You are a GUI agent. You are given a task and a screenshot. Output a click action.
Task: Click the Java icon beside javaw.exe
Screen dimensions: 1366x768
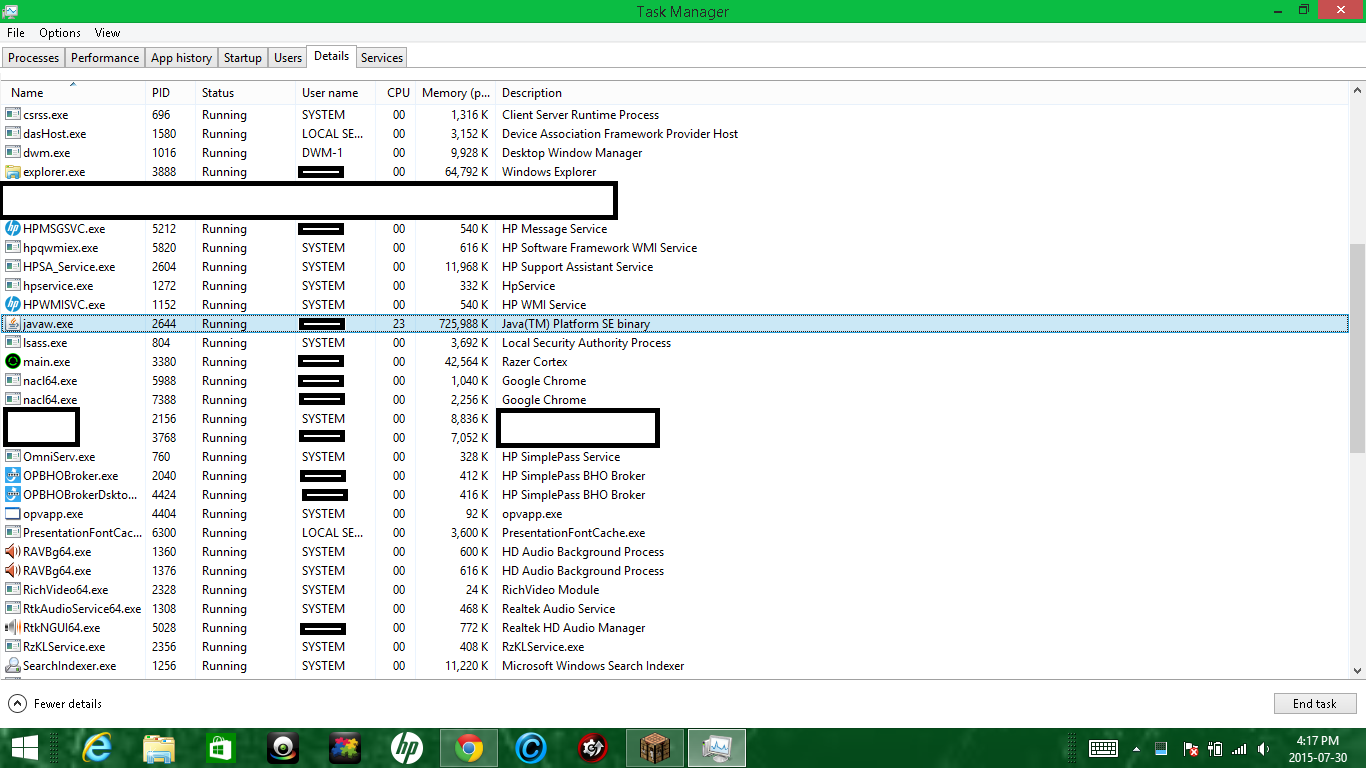[x=13, y=324]
